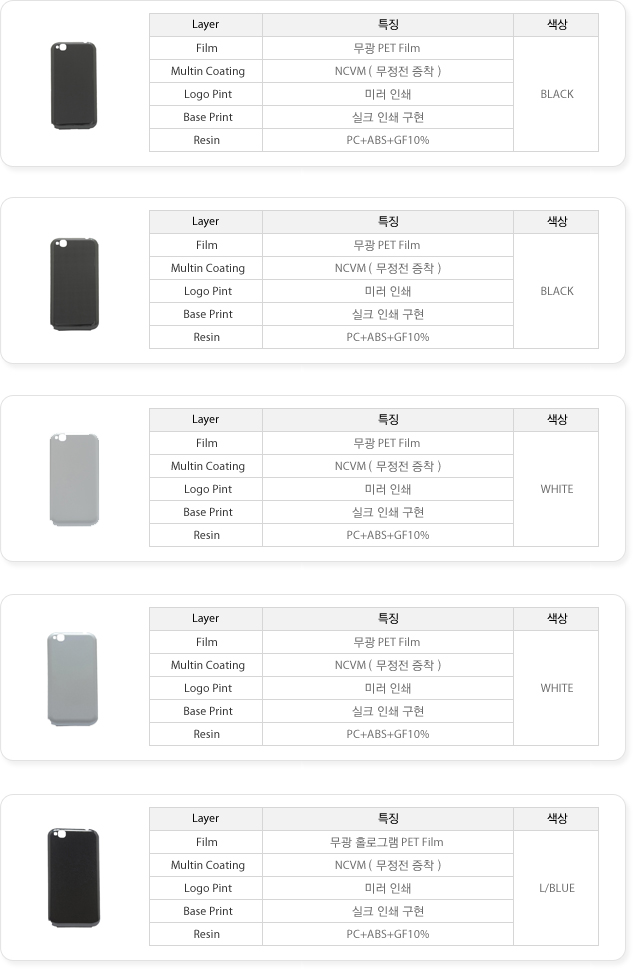Select the L/BLUE phone case image
Image resolution: width=635 pixels, height=970 pixels.
click(74, 877)
